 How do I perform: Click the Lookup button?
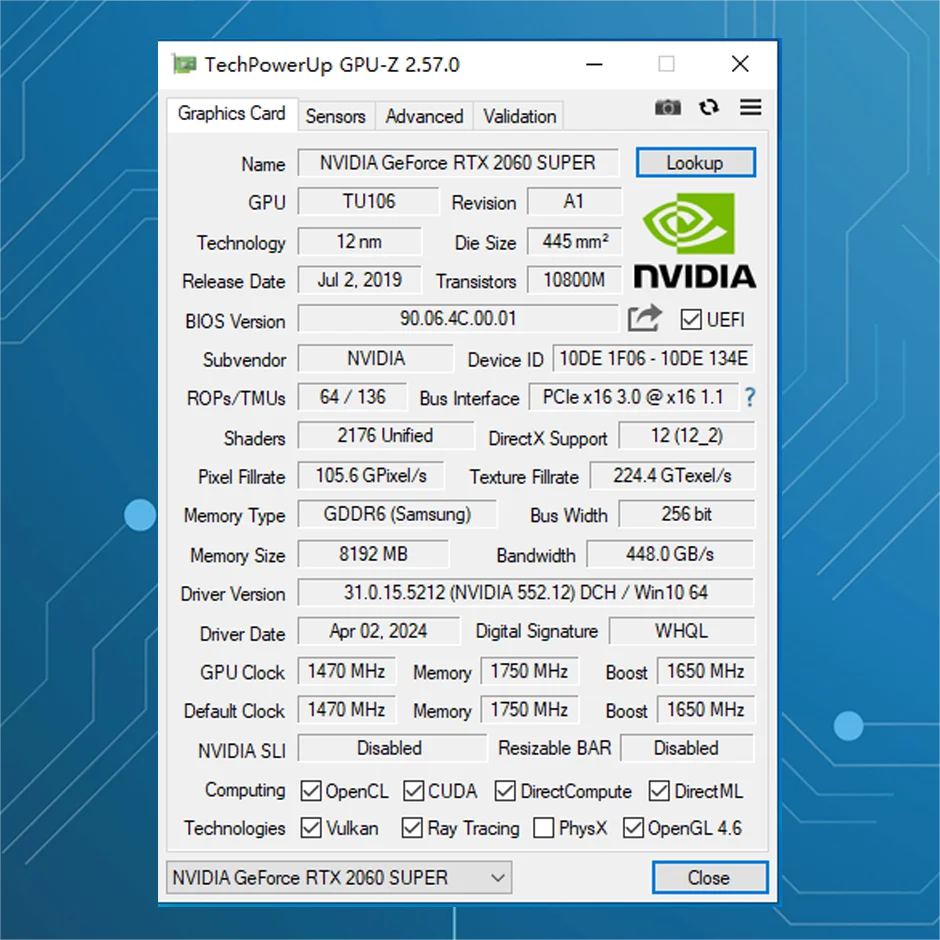[x=695, y=162]
